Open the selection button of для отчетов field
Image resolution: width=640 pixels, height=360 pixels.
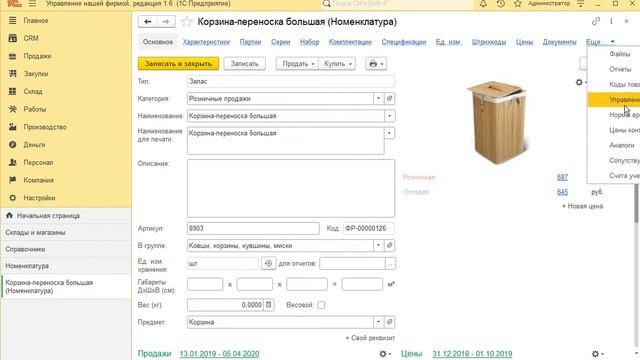tap(390, 264)
